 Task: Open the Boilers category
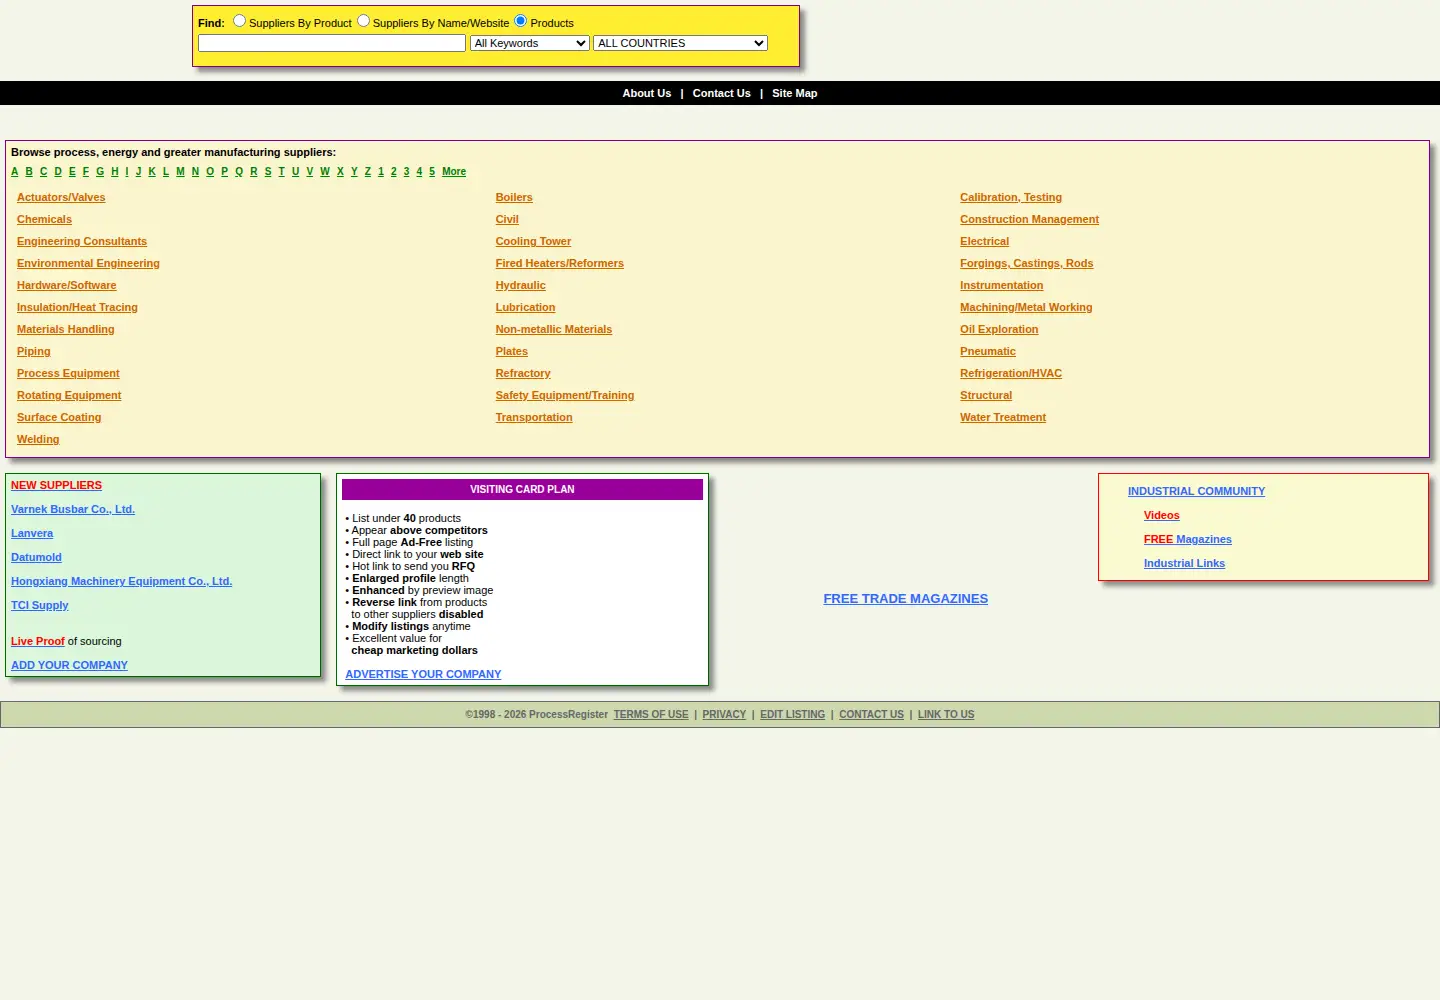[x=514, y=198]
